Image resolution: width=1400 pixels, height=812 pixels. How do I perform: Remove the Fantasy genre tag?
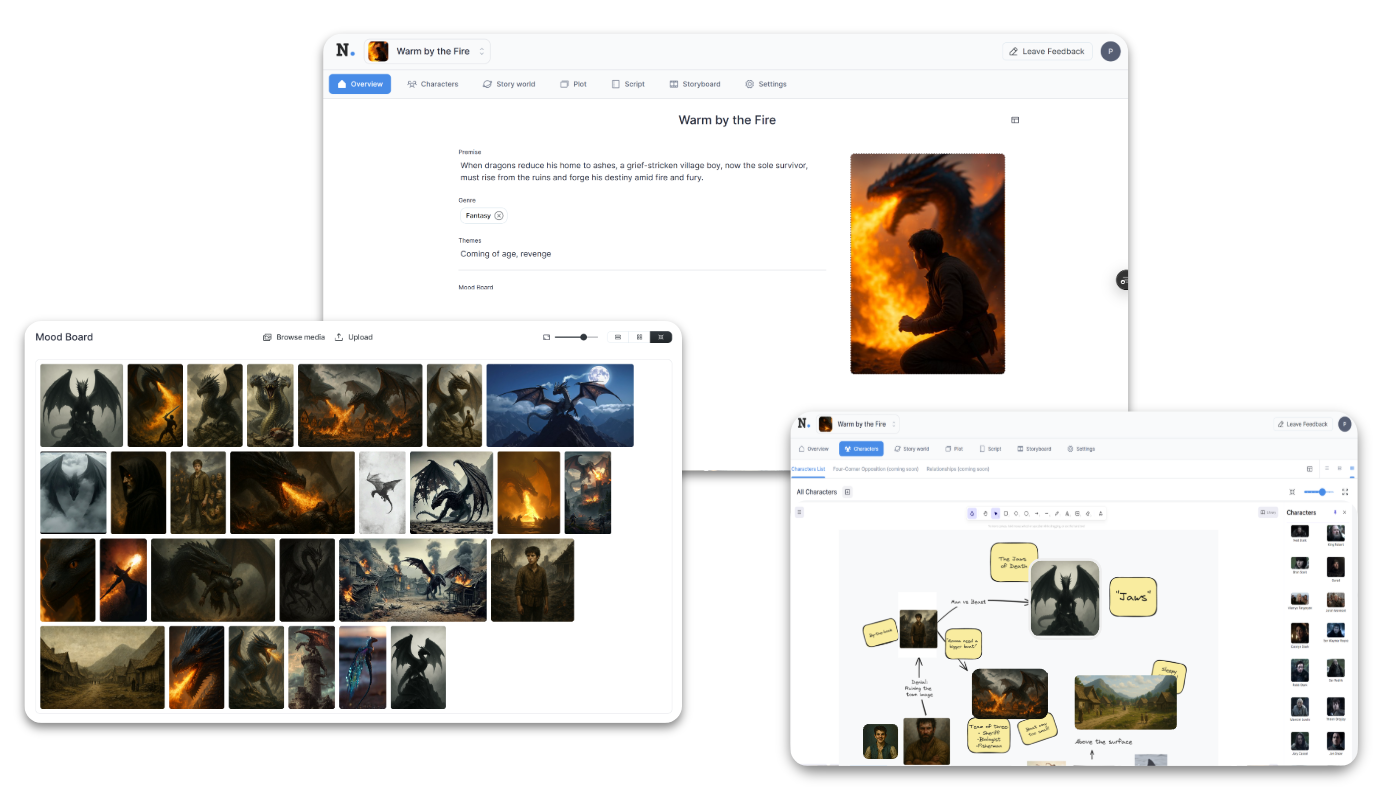pyautogui.click(x=499, y=215)
